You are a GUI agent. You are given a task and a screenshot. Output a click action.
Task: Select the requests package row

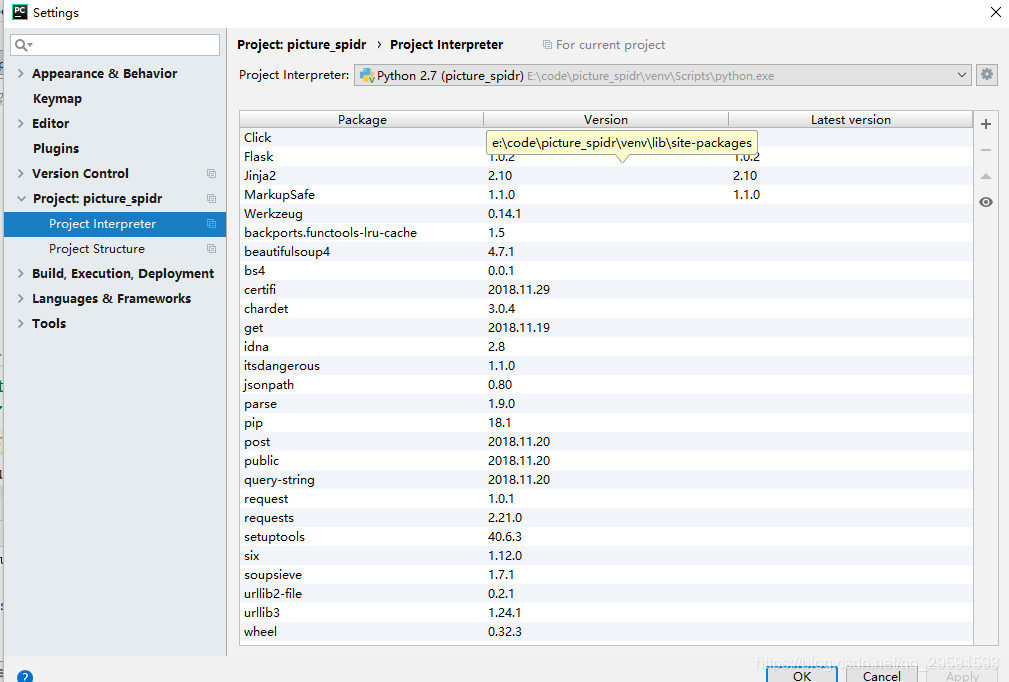coord(606,517)
